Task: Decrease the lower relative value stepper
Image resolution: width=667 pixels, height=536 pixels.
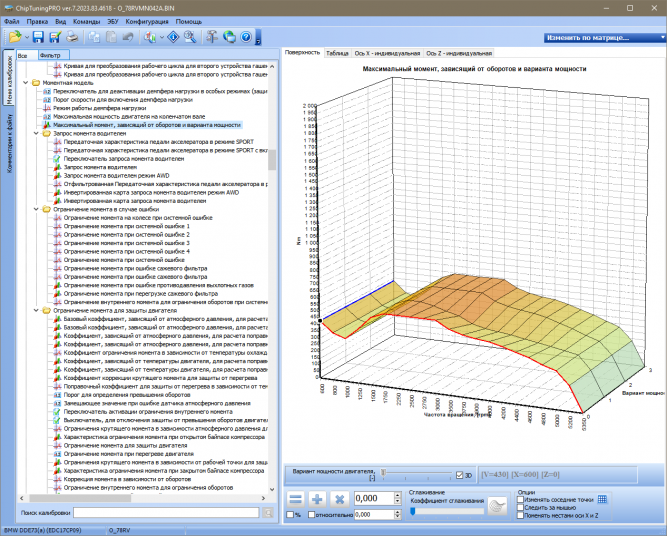Action: [x=398, y=517]
